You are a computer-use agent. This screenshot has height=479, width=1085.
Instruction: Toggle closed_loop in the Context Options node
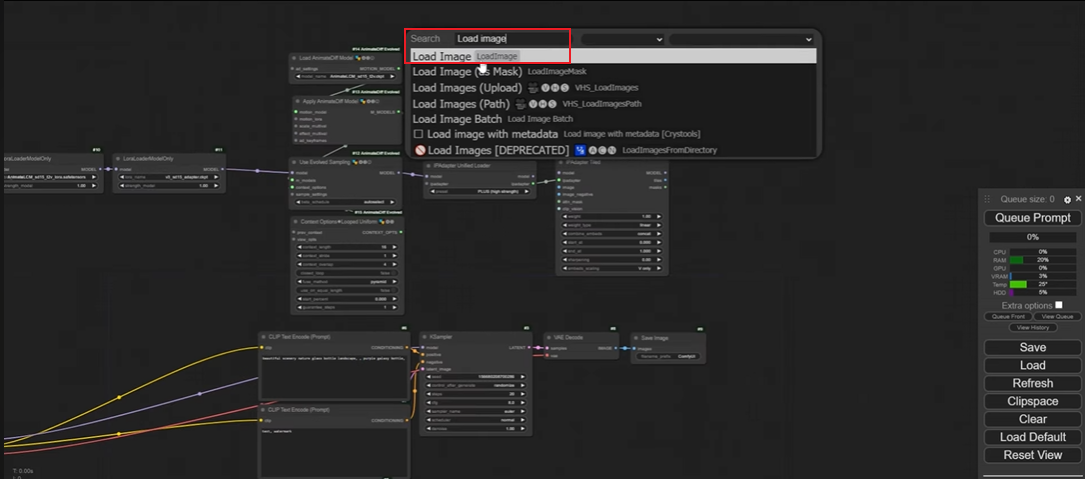[x=347, y=273]
